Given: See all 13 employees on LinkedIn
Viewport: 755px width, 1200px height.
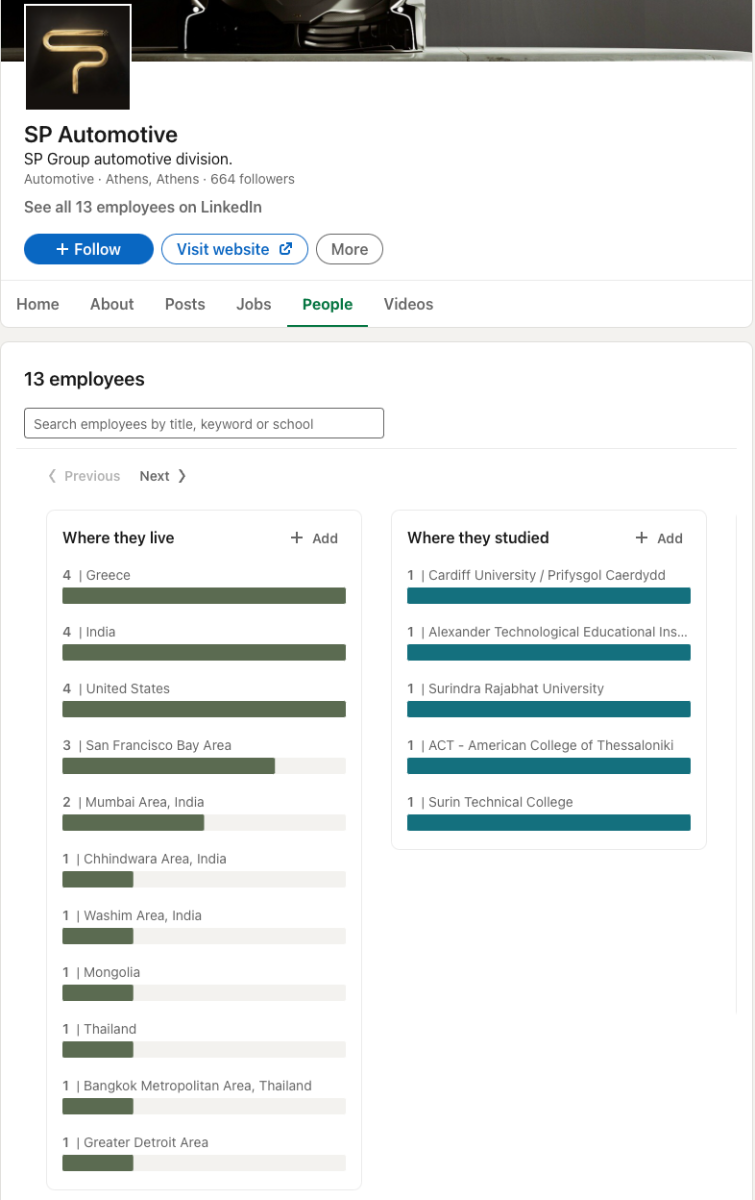Looking at the screenshot, I should click(x=143, y=207).
